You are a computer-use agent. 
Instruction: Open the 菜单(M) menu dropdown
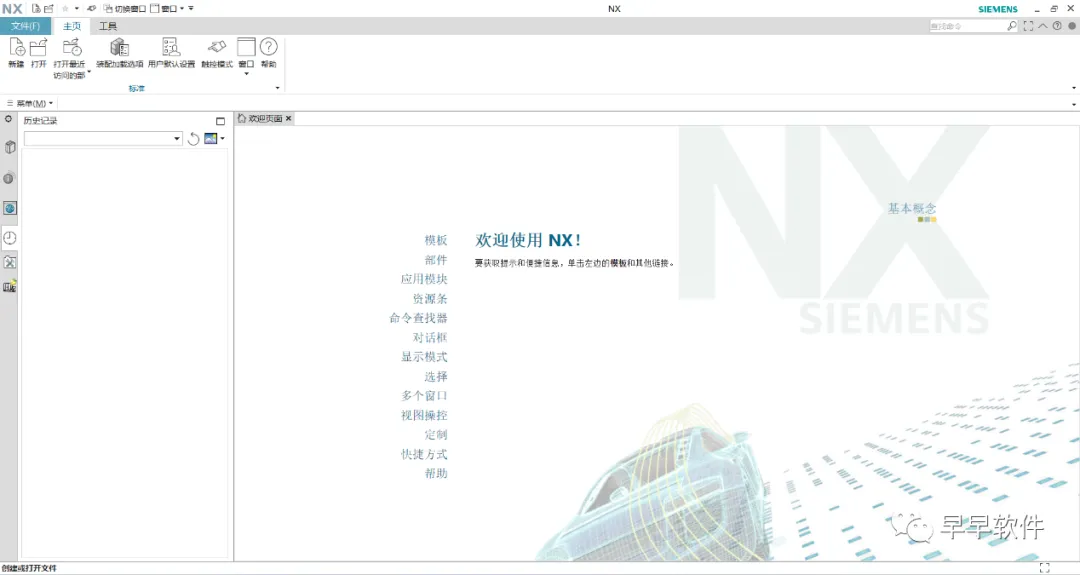coord(30,103)
